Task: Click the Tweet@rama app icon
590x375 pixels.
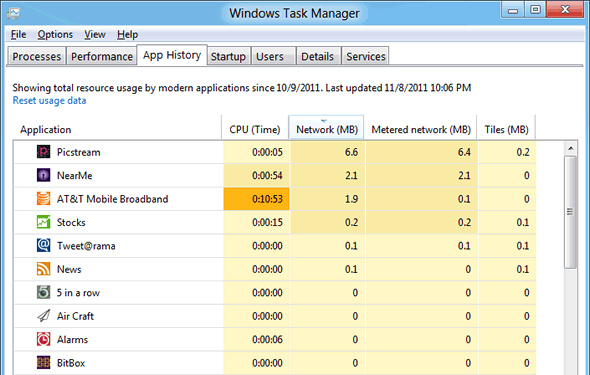Action: coord(43,245)
